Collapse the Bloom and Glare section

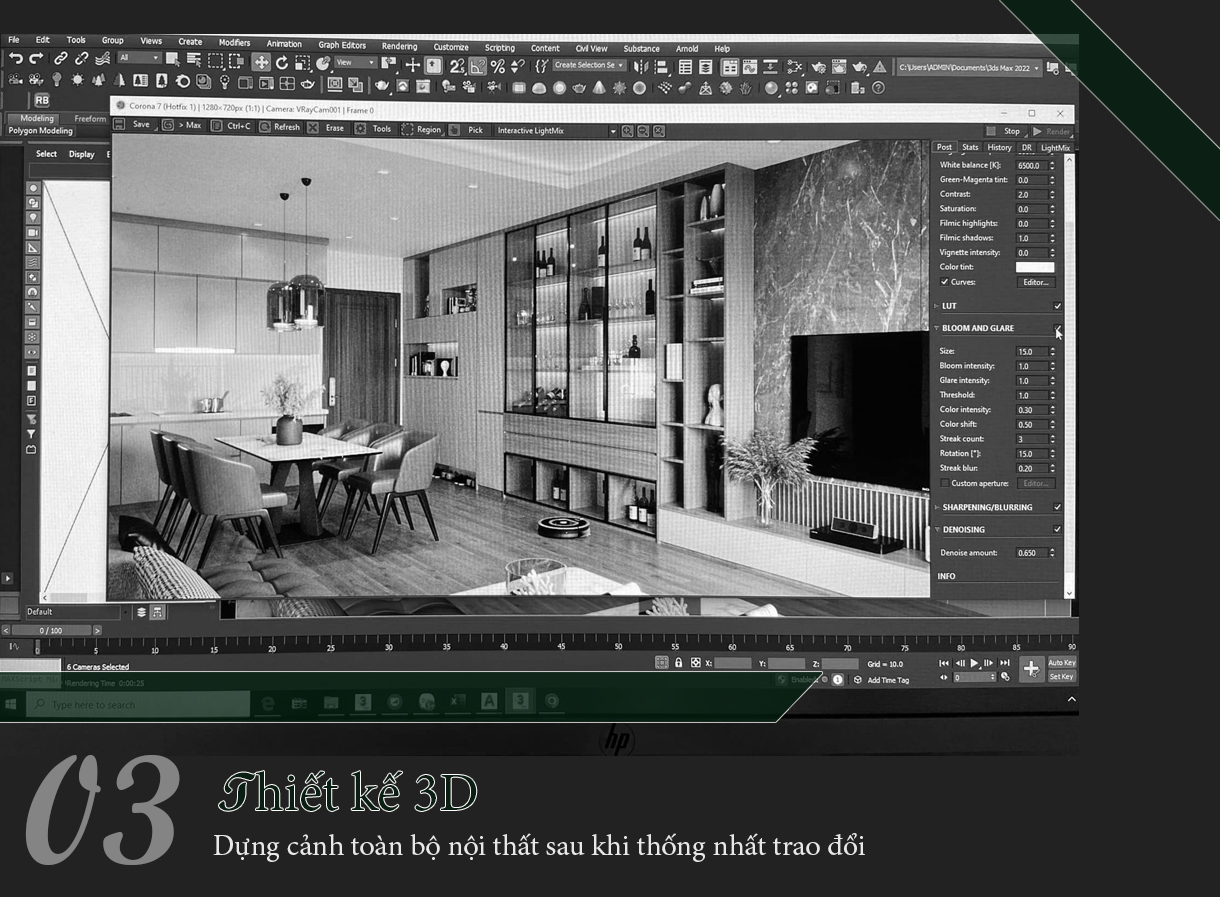937,328
